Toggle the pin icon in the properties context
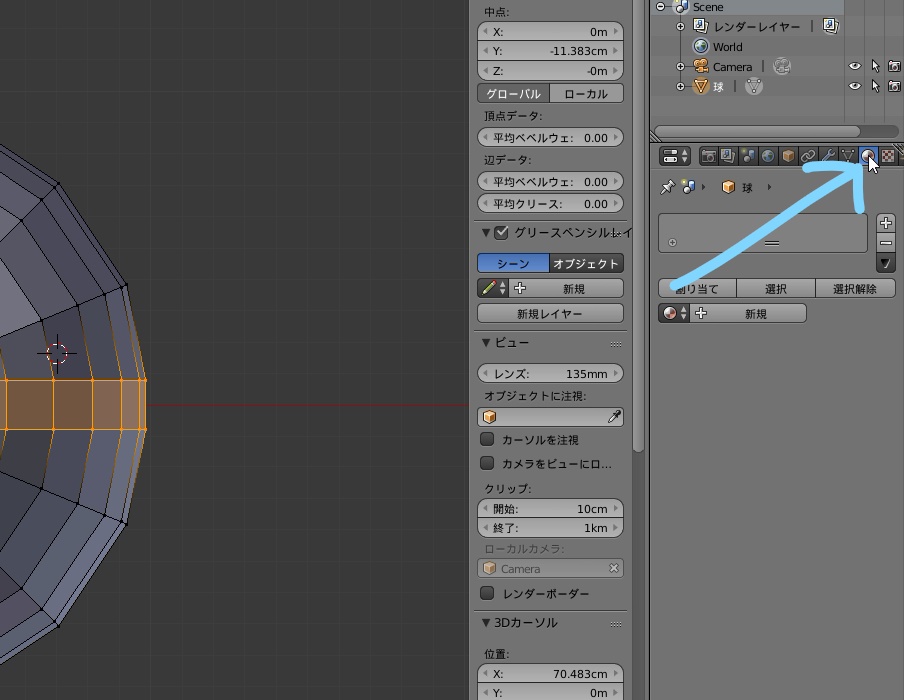Viewport: 904px width, 700px height. pyautogui.click(x=667, y=187)
